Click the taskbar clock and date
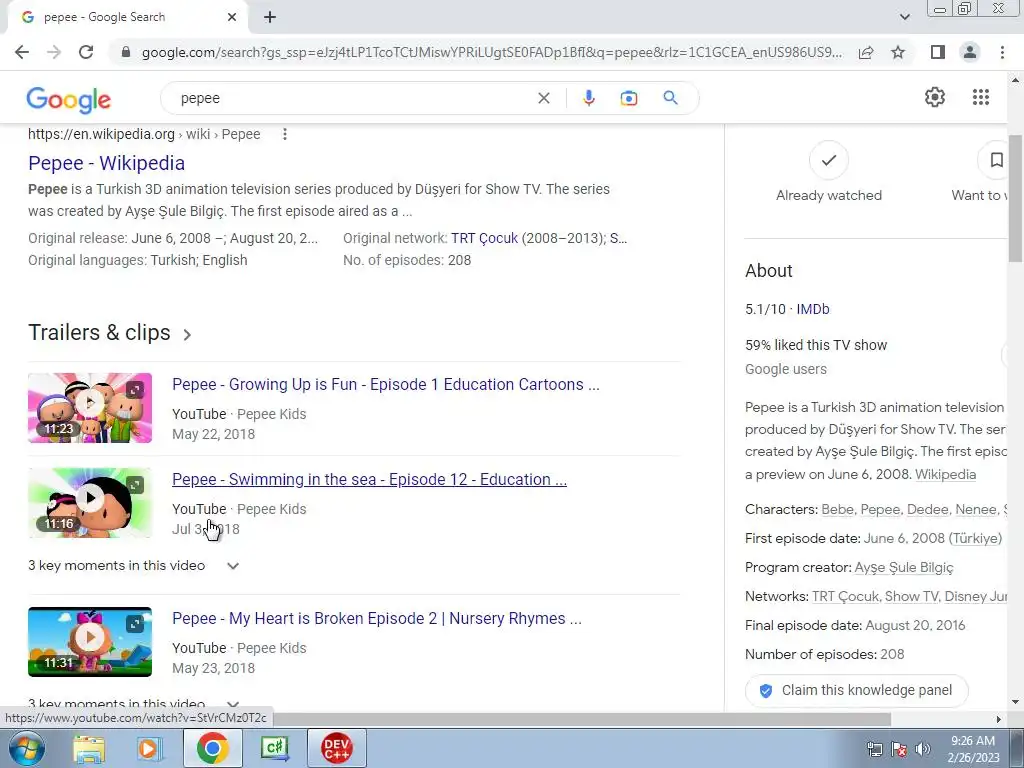 pyautogui.click(x=973, y=749)
